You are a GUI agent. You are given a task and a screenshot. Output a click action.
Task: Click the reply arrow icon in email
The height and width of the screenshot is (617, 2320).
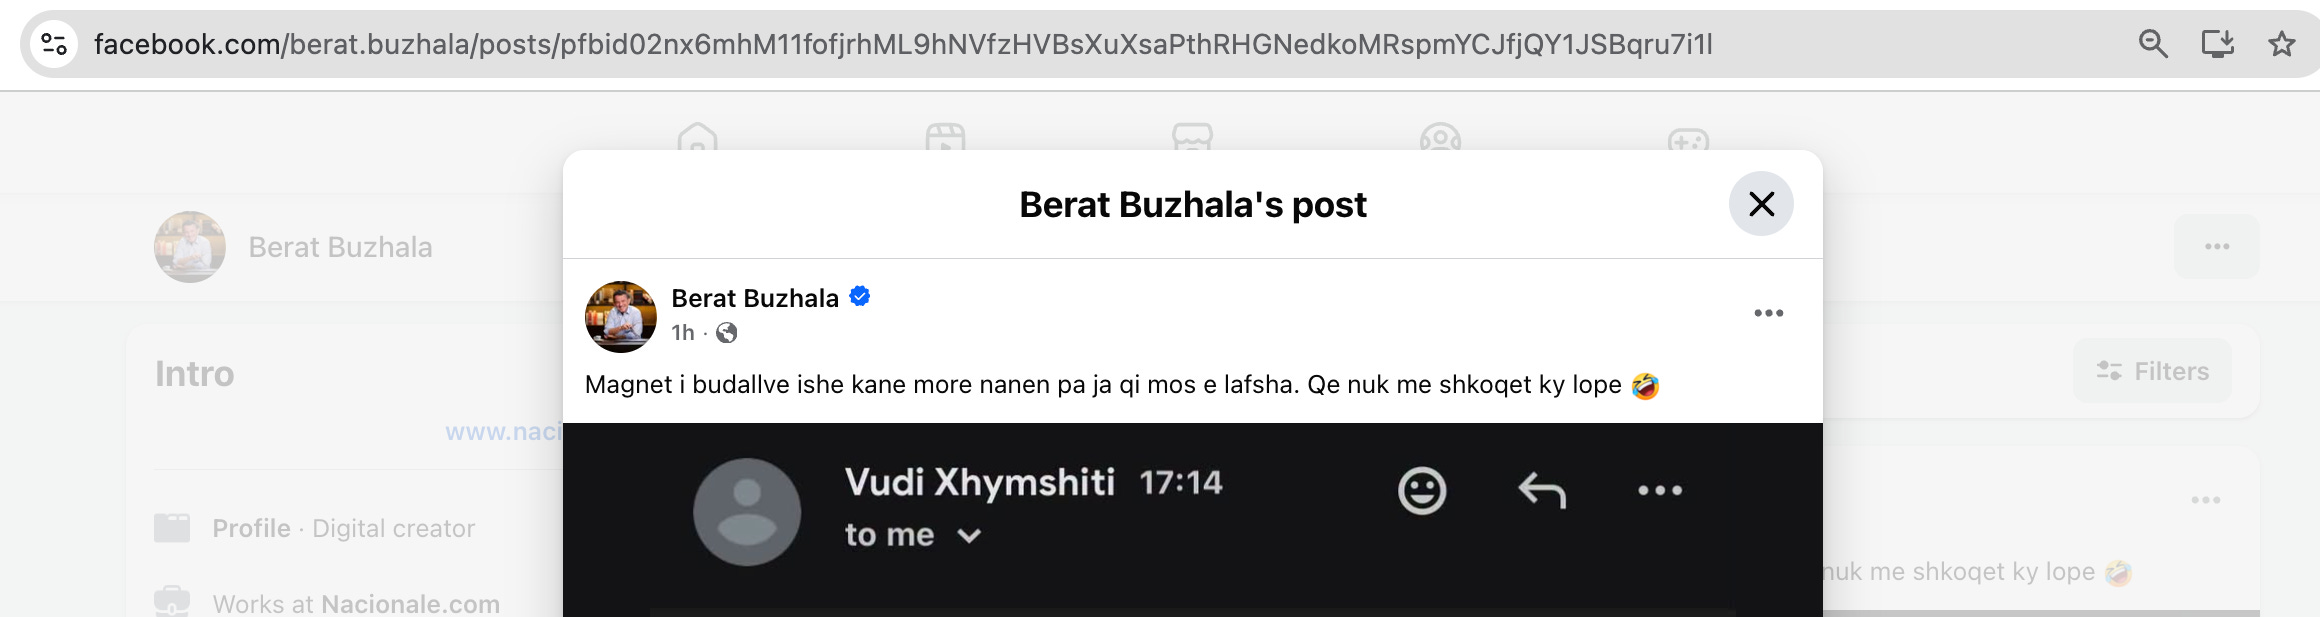click(x=1542, y=491)
